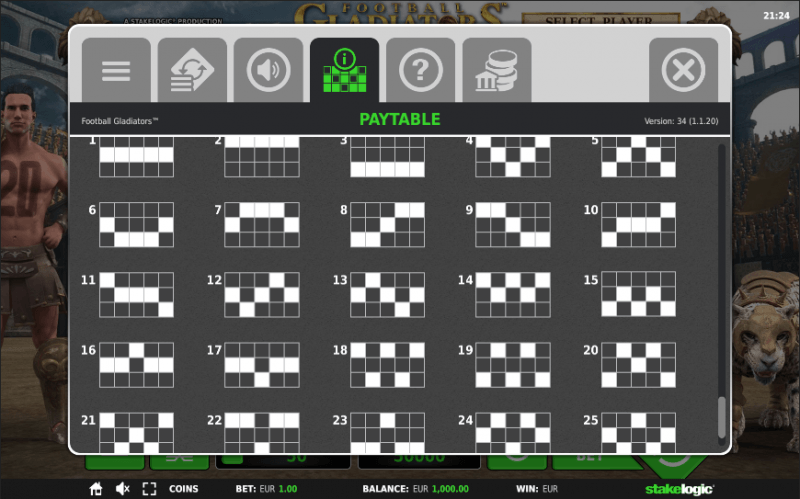
Task: Open the hamburger menu tab
Action: click(x=116, y=70)
